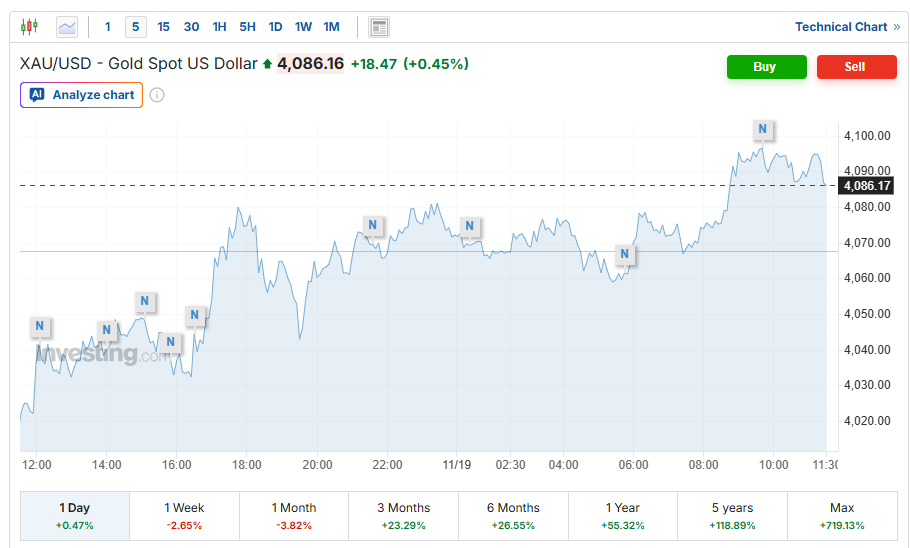Screen dimensions: 910x548
Task: Open the 3 Months range tab
Action: click(x=403, y=515)
